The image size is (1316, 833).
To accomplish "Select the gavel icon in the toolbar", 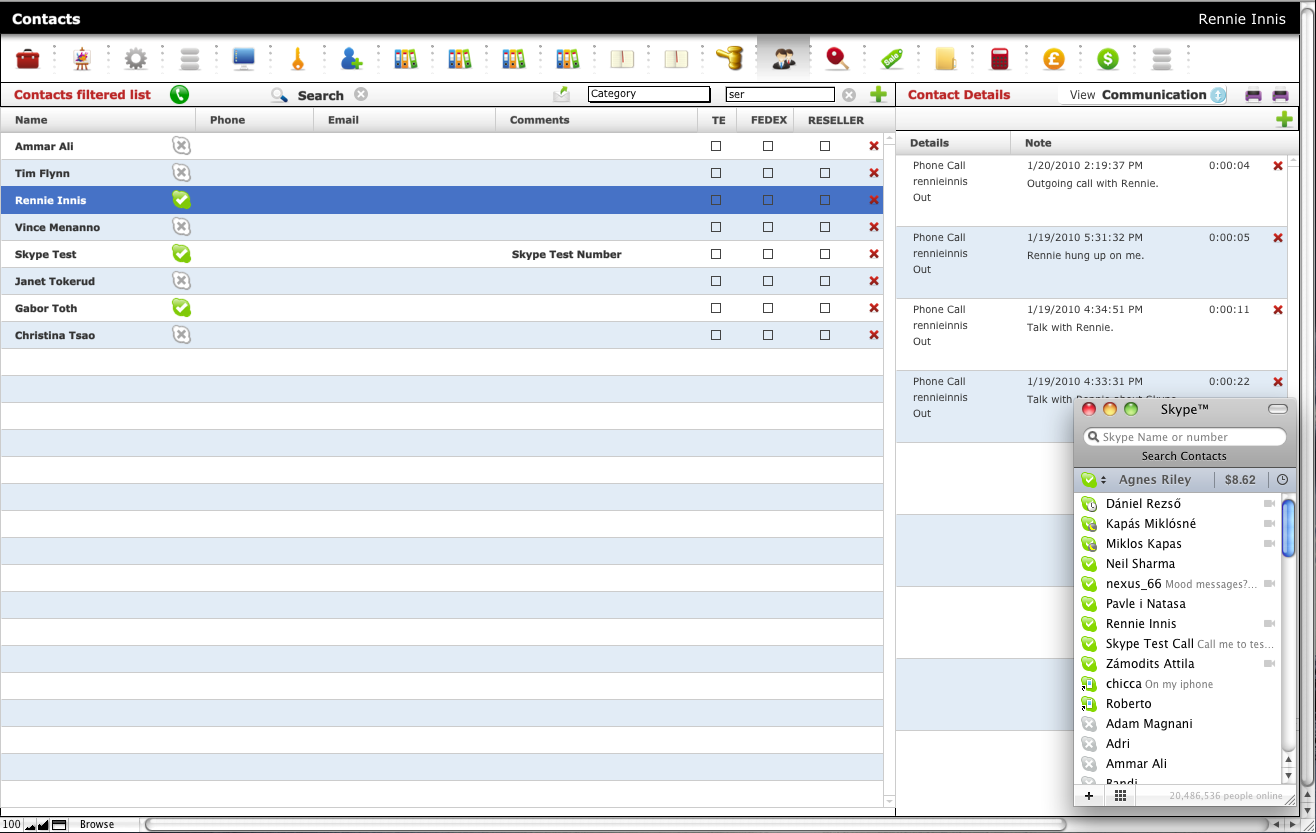I will tap(729, 58).
